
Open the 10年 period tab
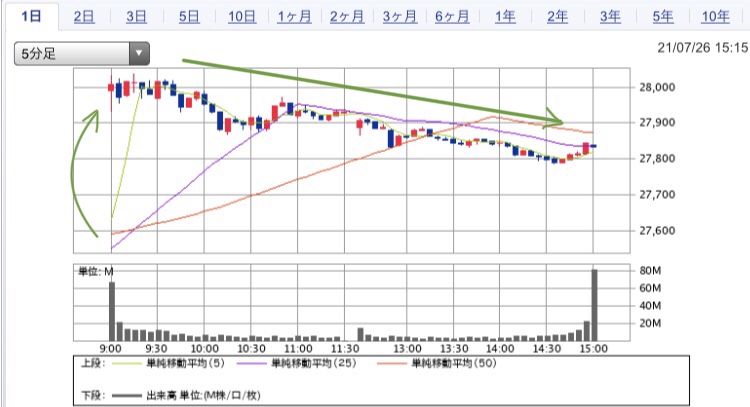(715, 17)
